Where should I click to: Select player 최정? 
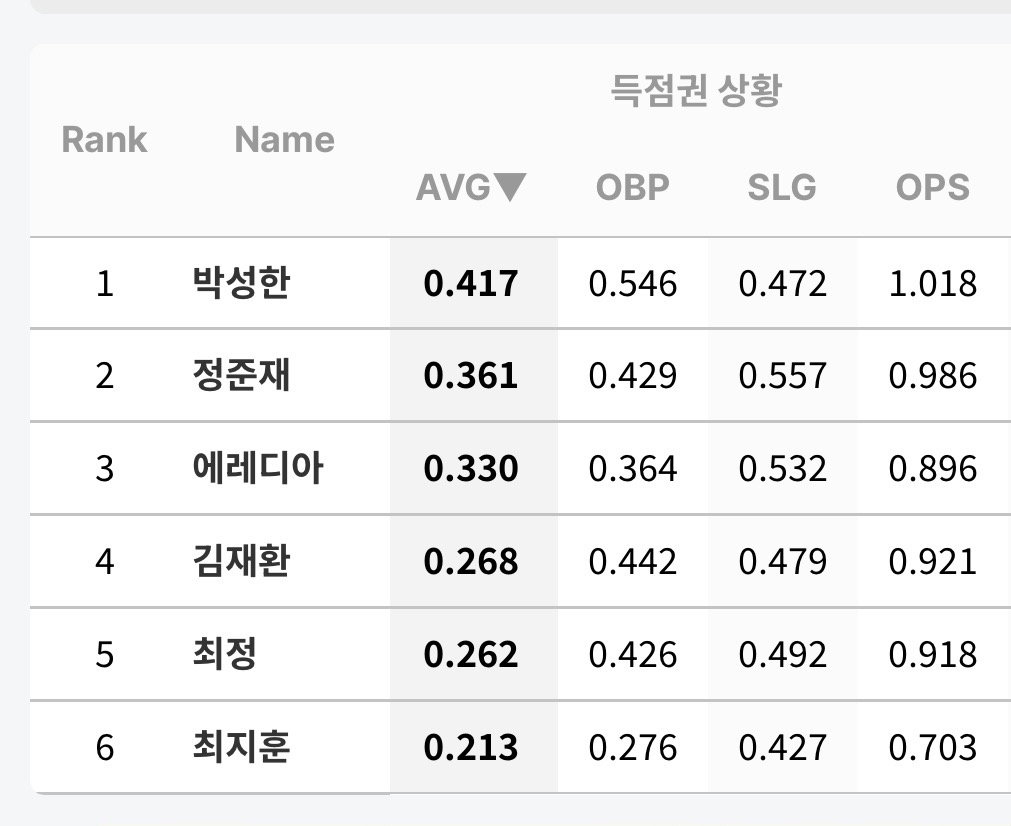click(224, 653)
